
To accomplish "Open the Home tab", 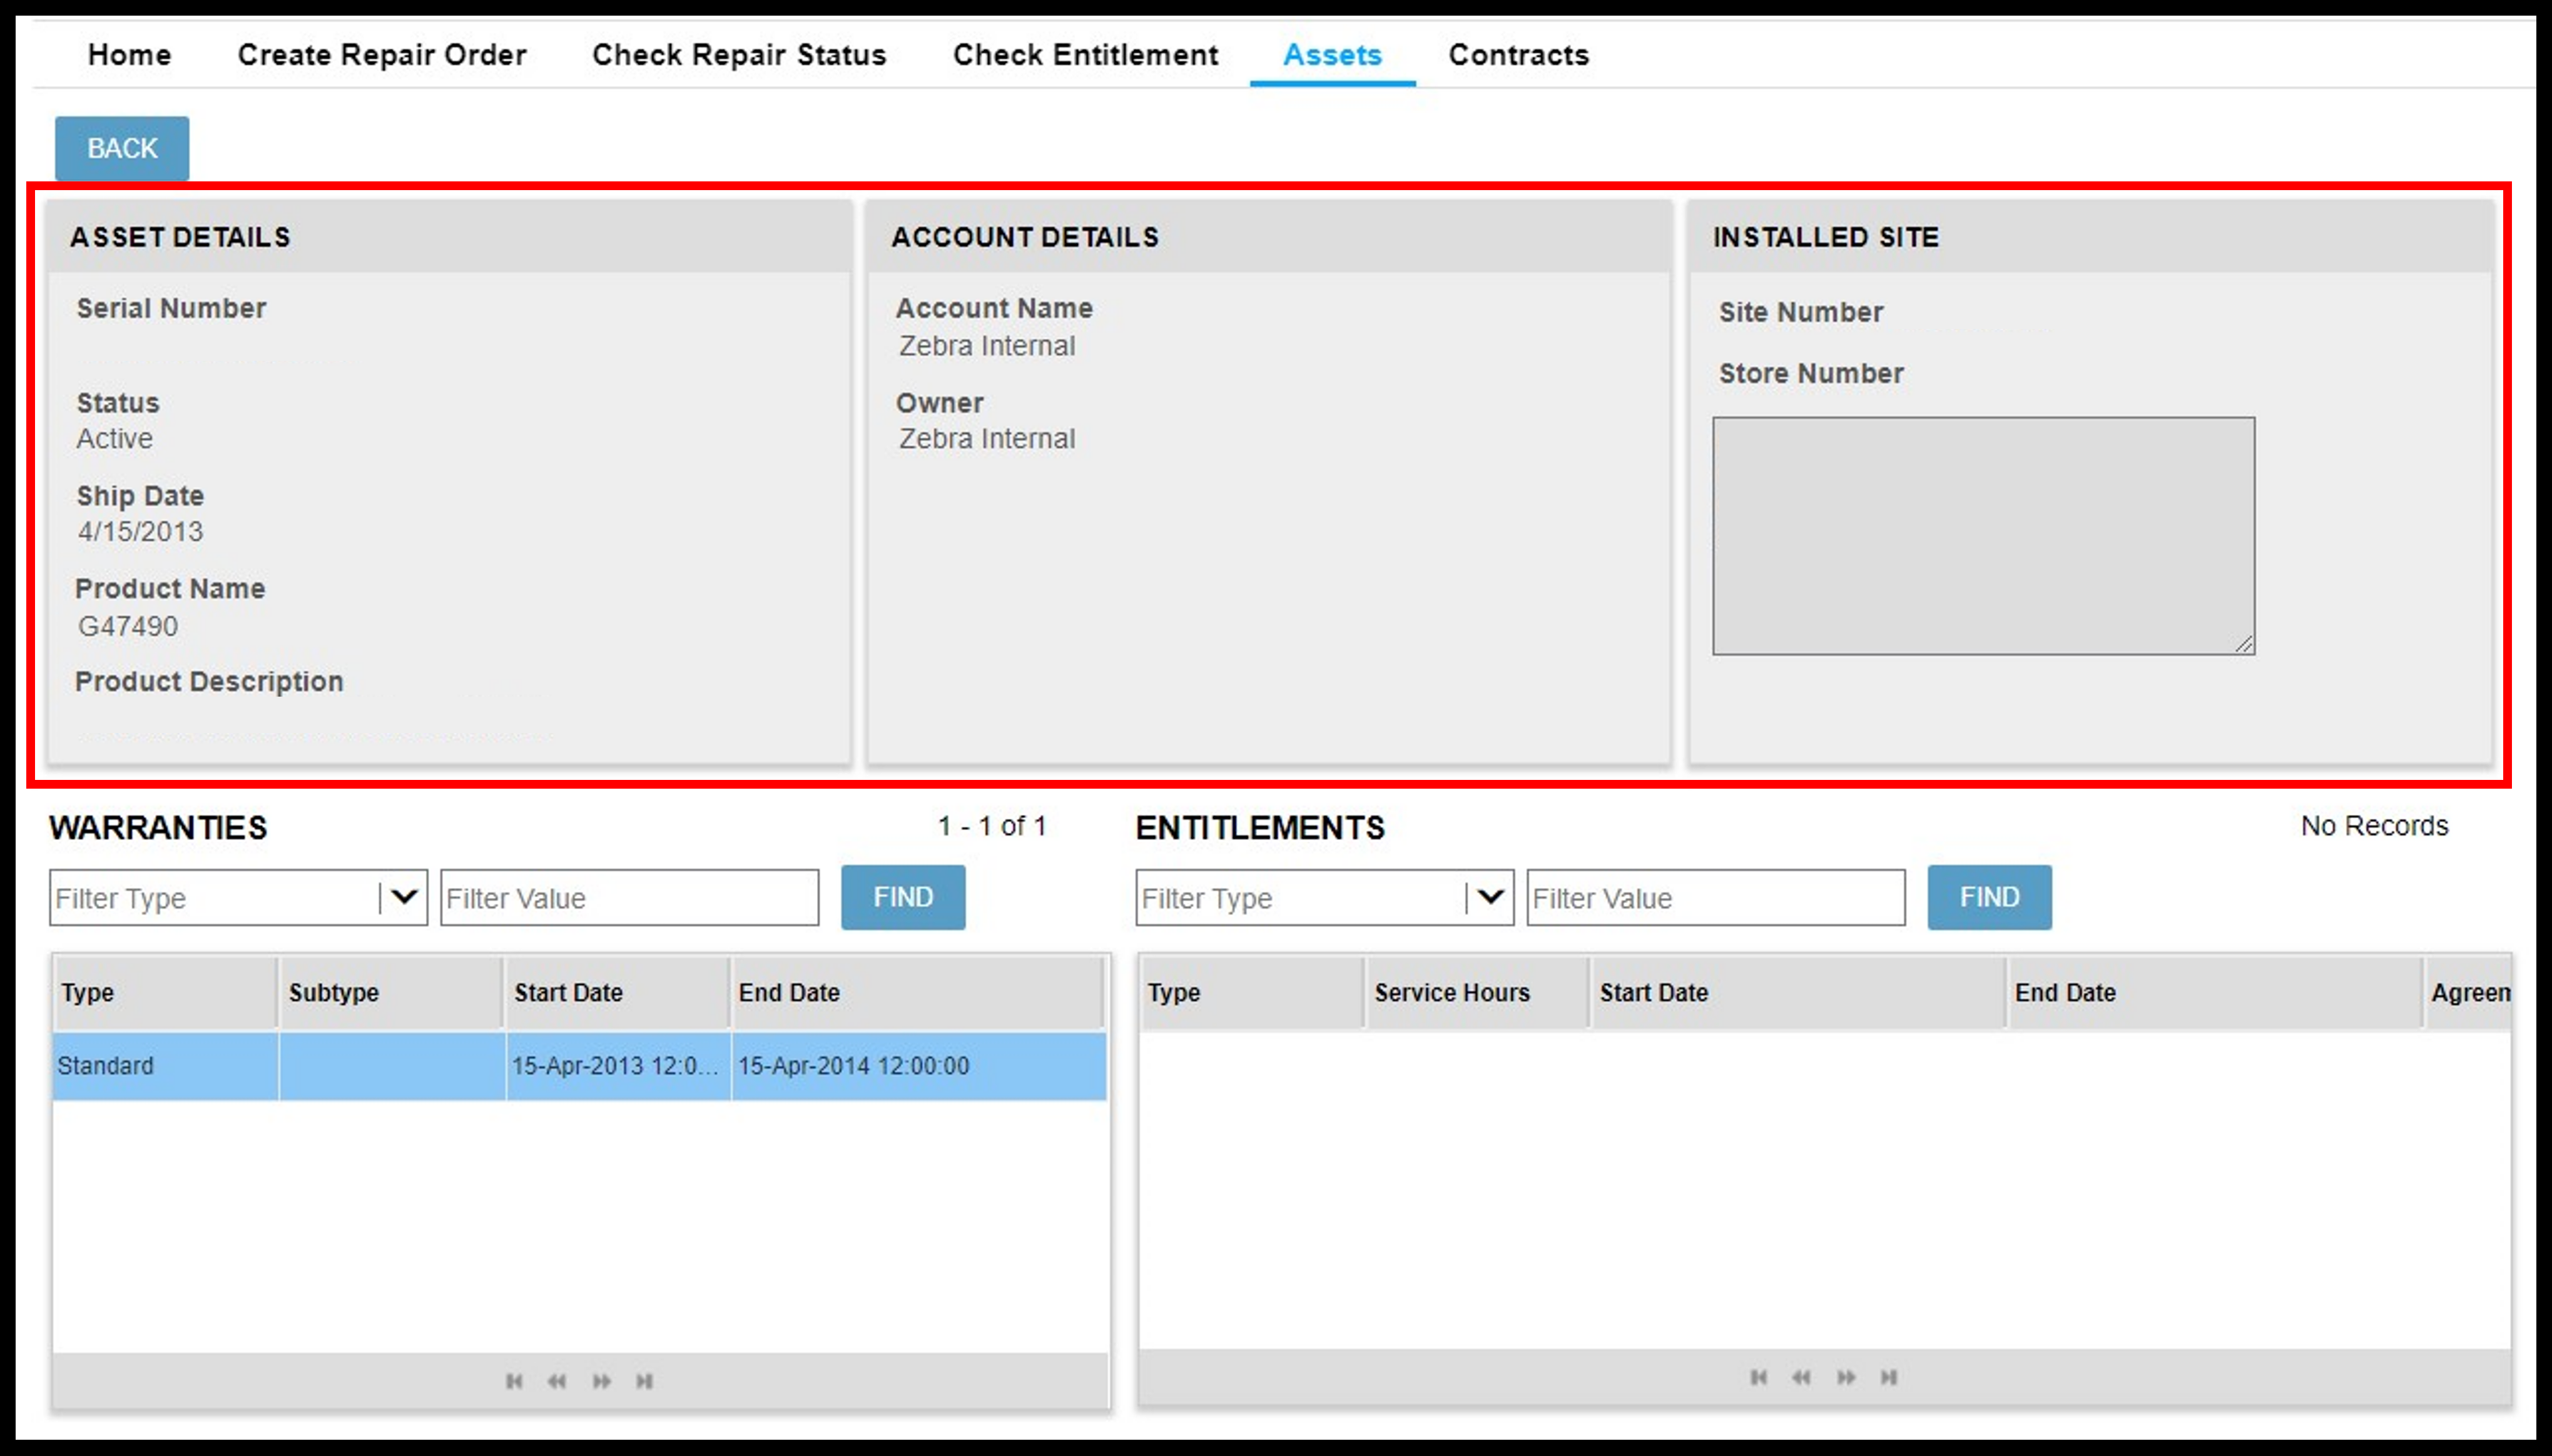I will point(129,54).
